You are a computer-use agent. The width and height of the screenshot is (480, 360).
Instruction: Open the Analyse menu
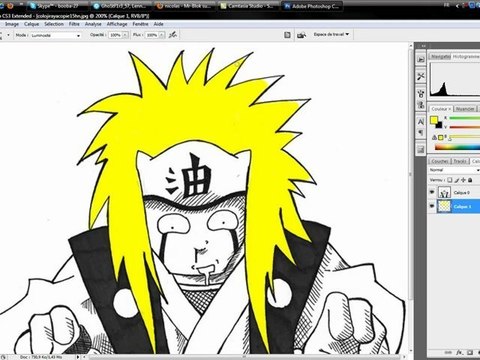(x=93, y=24)
